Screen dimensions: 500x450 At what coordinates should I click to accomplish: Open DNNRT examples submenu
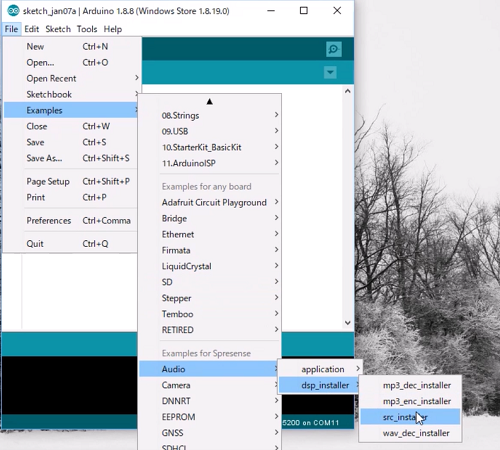(x=210, y=401)
